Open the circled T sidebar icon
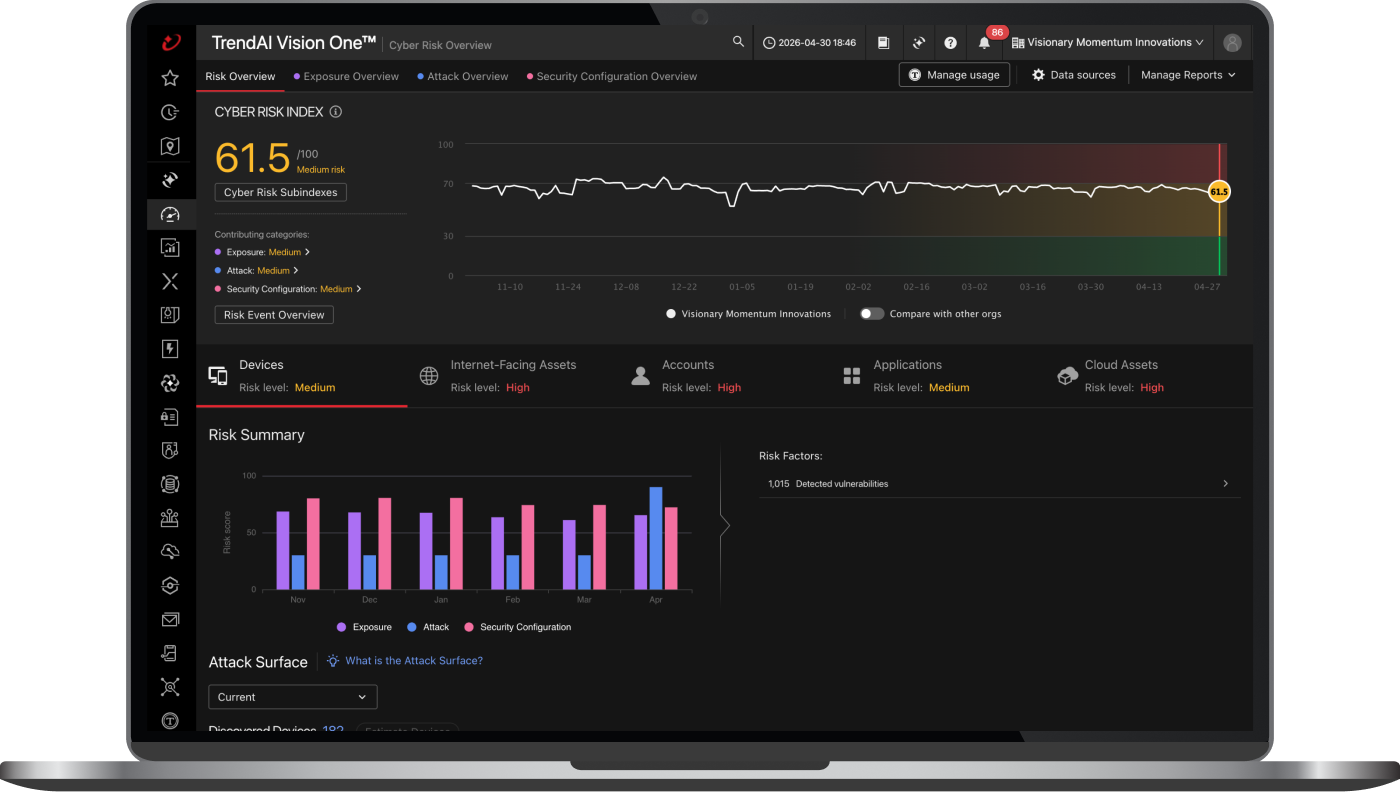 [170, 721]
